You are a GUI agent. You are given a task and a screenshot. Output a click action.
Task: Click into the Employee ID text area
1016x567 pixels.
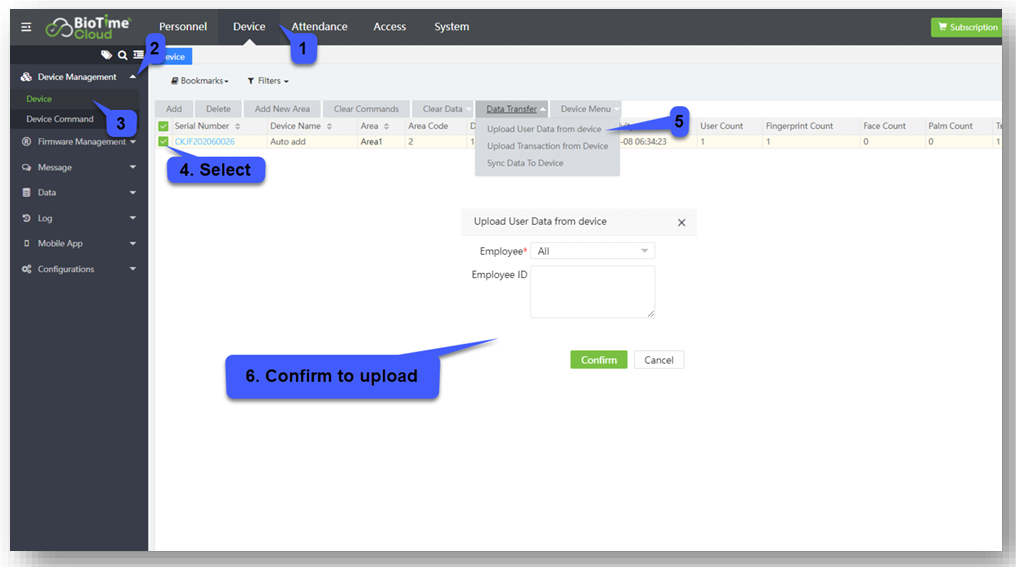(x=592, y=292)
